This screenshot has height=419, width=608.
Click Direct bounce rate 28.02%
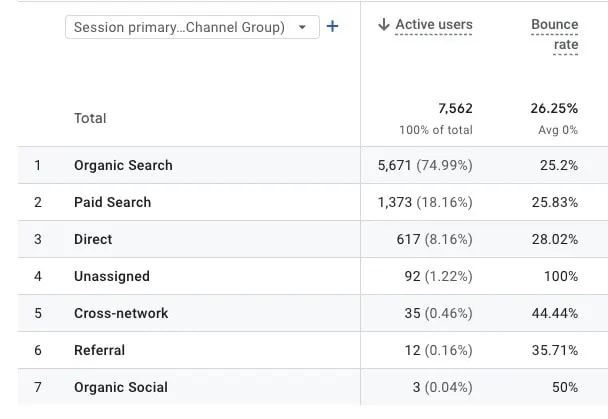click(x=554, y=239)
